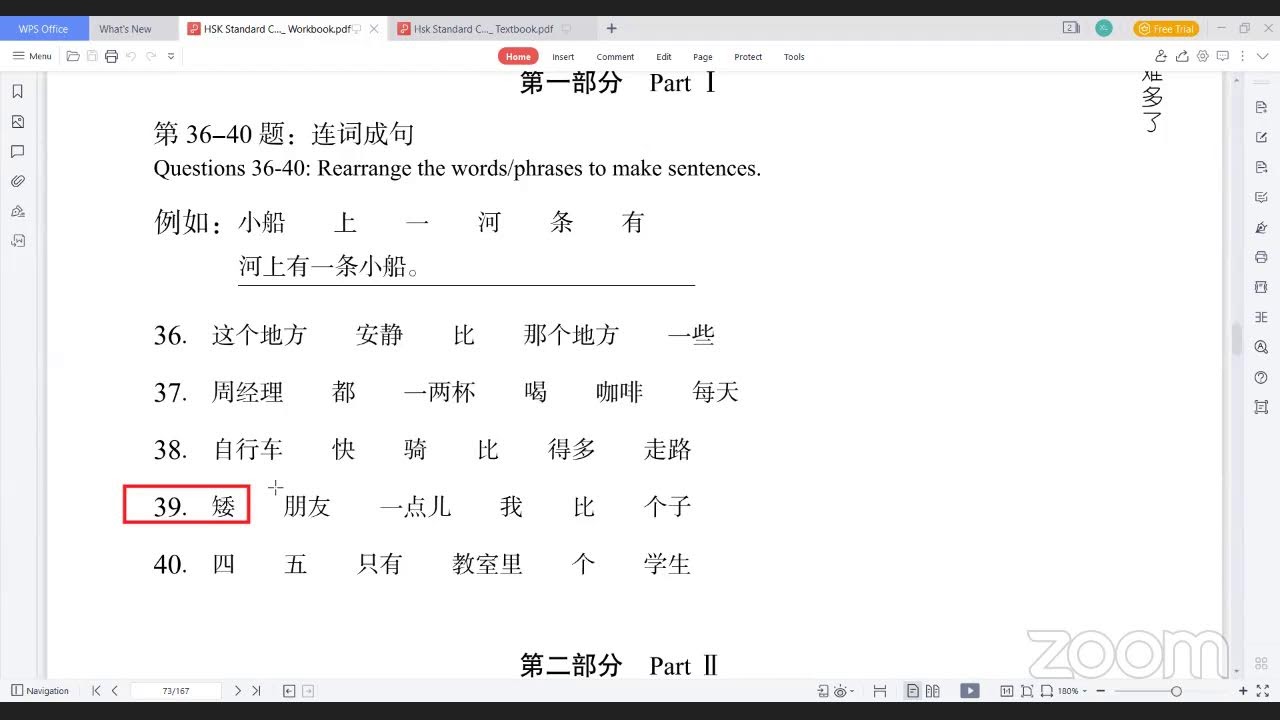The width and height of the screenshot is (1280, 720).
Task: Click the vertical scrollbar thumb
Action: click(x=1237, y=339)
